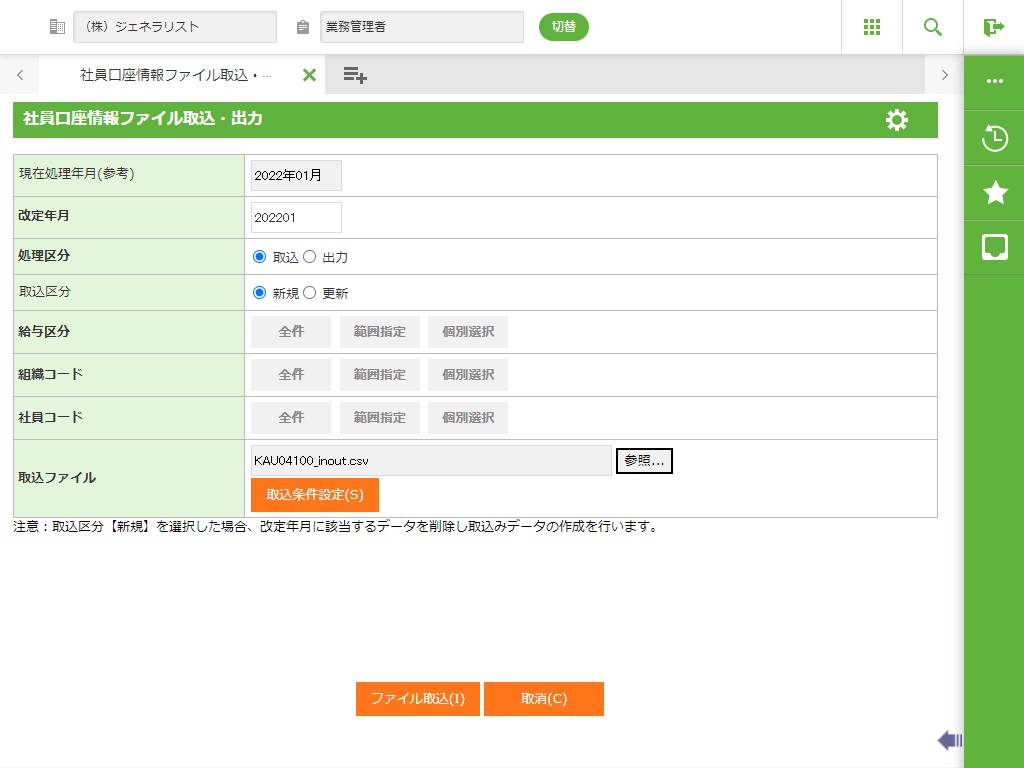
Task: Open the apps grid menu icon
Action: [871, 27]
